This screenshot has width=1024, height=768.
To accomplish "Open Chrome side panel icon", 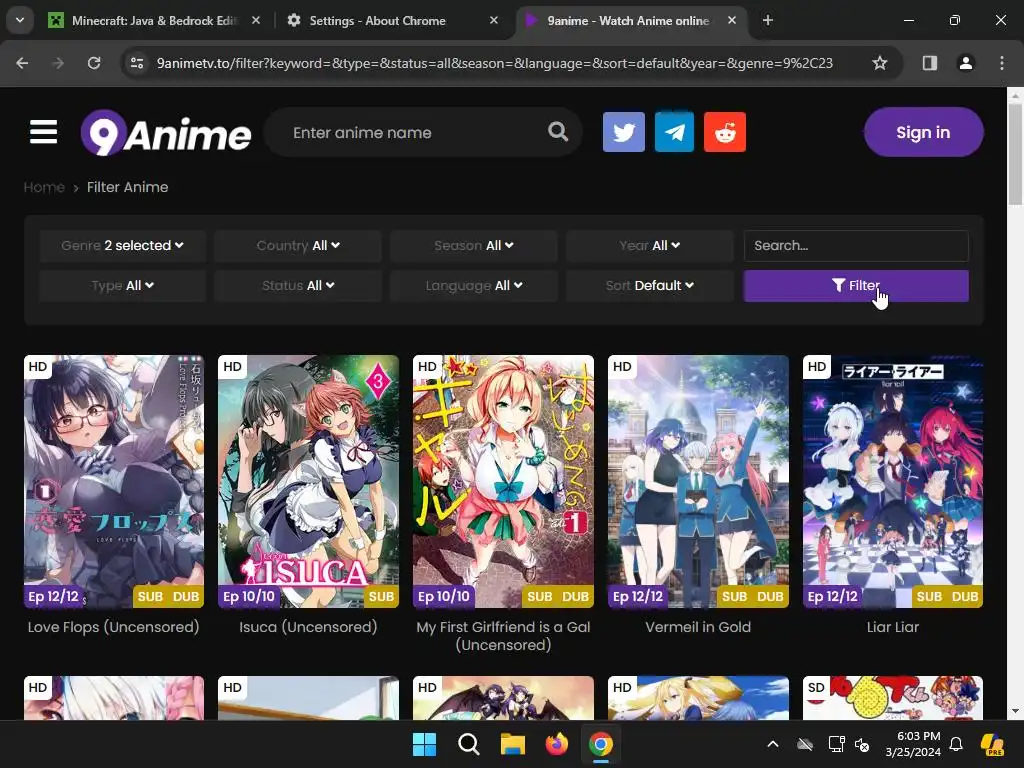I will pos(930,63).
